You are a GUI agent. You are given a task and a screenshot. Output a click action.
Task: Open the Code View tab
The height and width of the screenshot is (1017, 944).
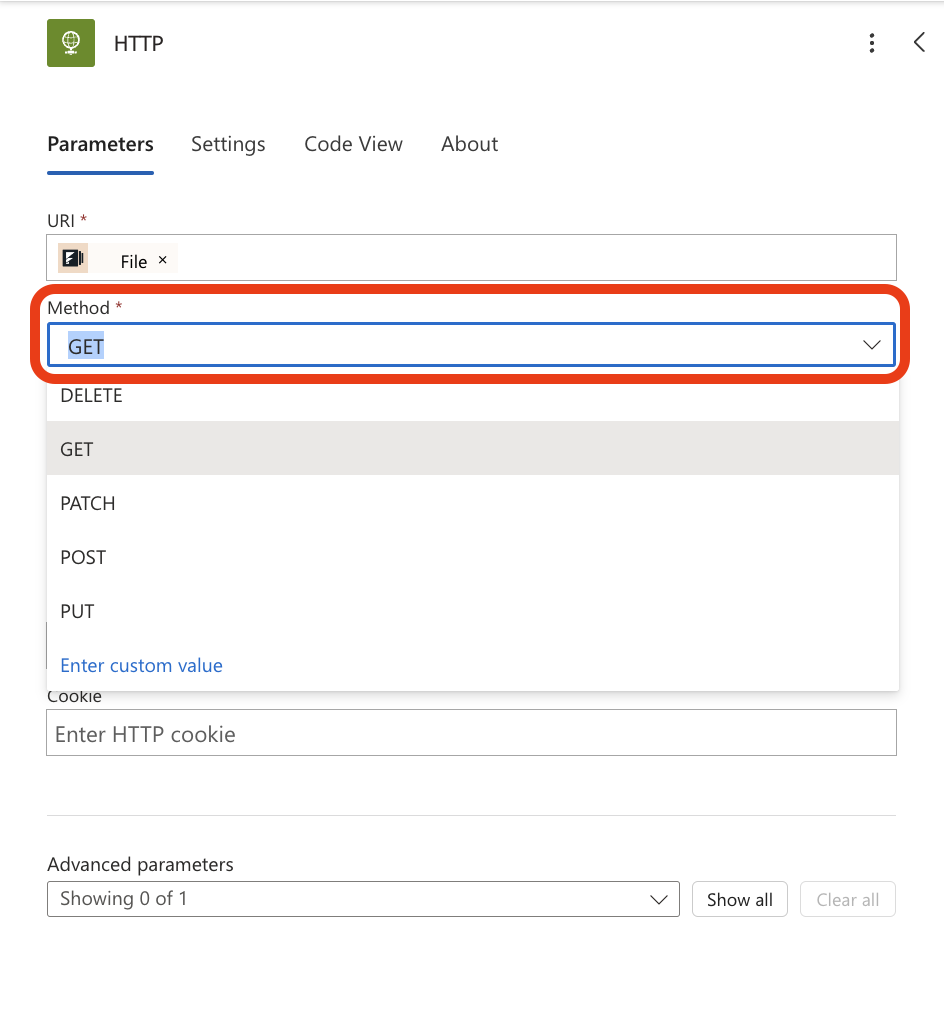tap(353, 144)
